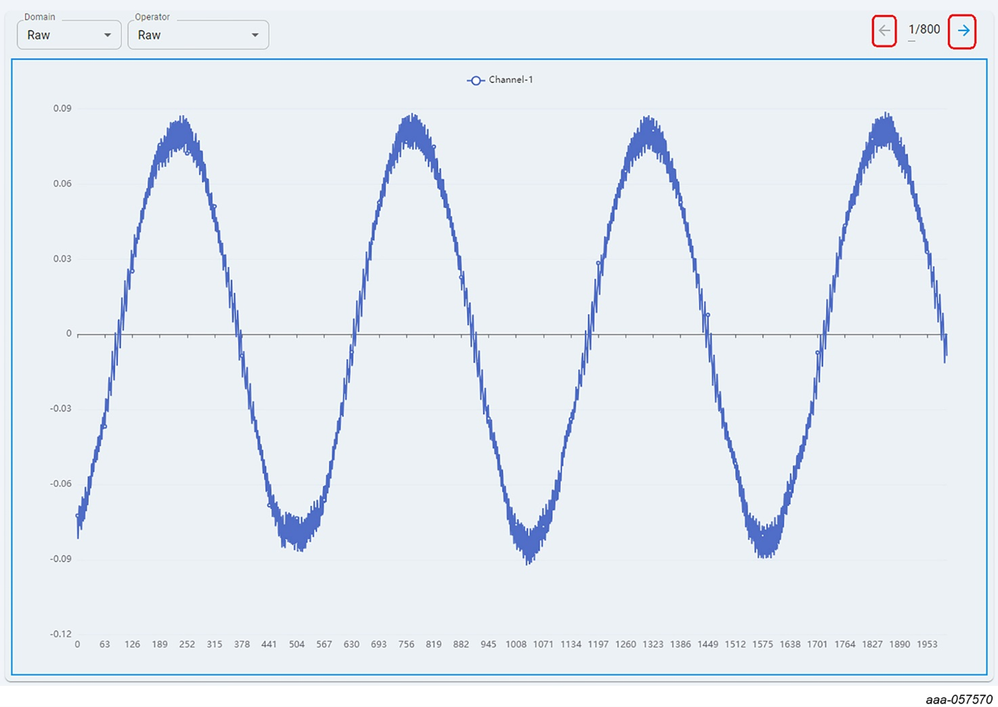Go to the previous frame arrow
998x707 pixels.
click(x=884, y=31)
